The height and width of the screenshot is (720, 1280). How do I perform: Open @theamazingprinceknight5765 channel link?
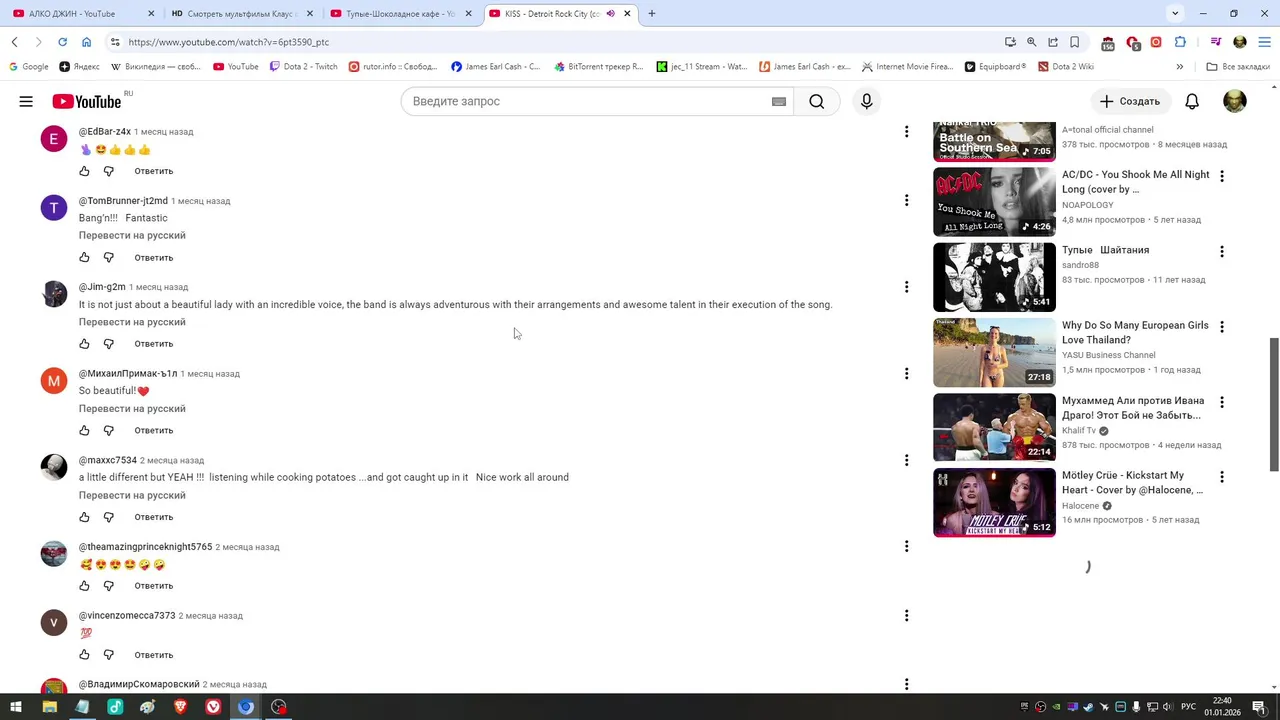point(146,547)
